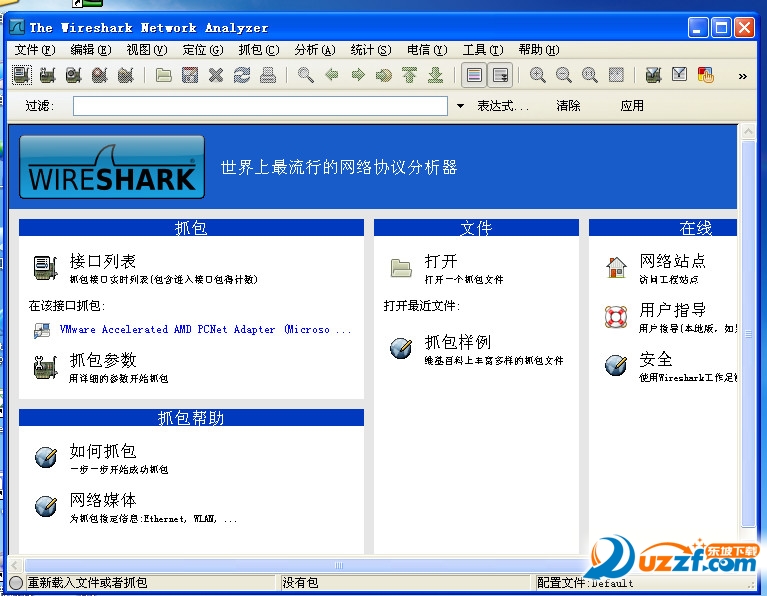This screenshot has width=767, height=596.
Task: Open a capture file toolbar icon
Action: 163,75
